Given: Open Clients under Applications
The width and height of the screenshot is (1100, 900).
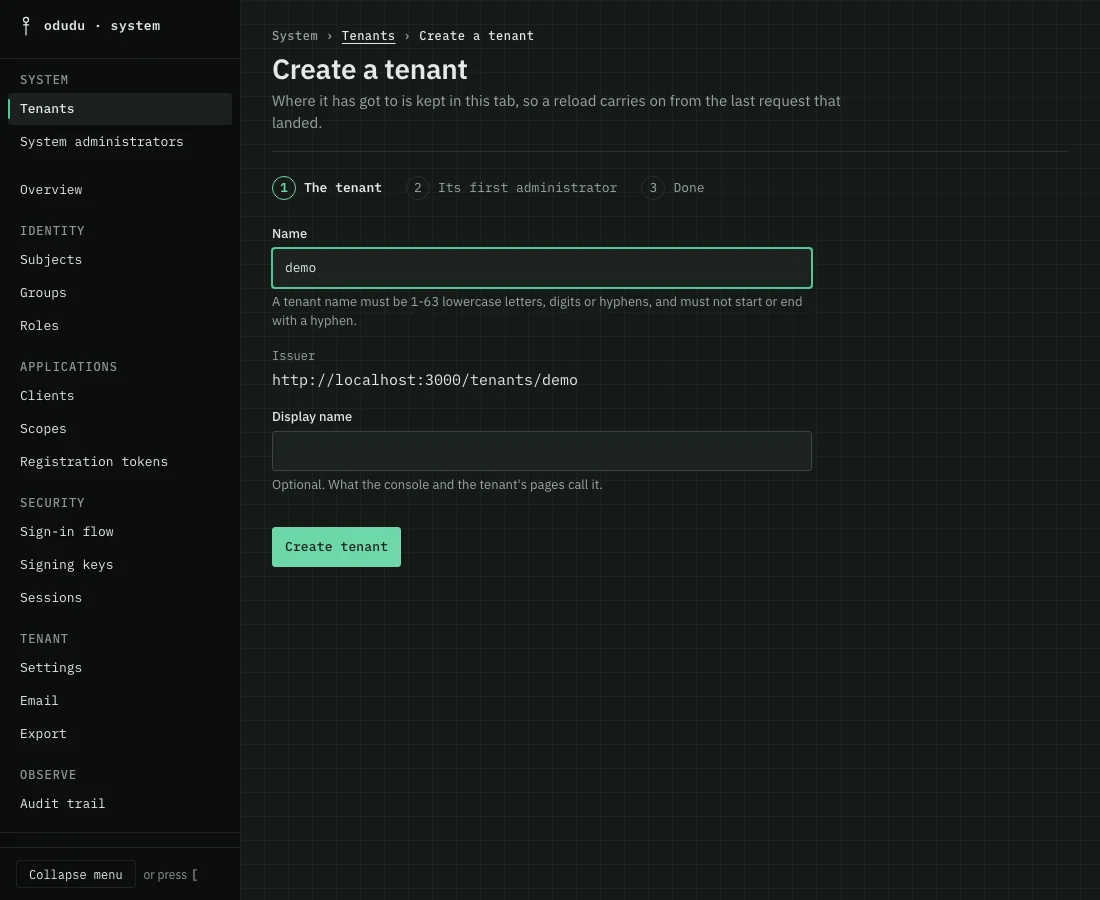Looking at the screenshot, I should coord(120,396).
